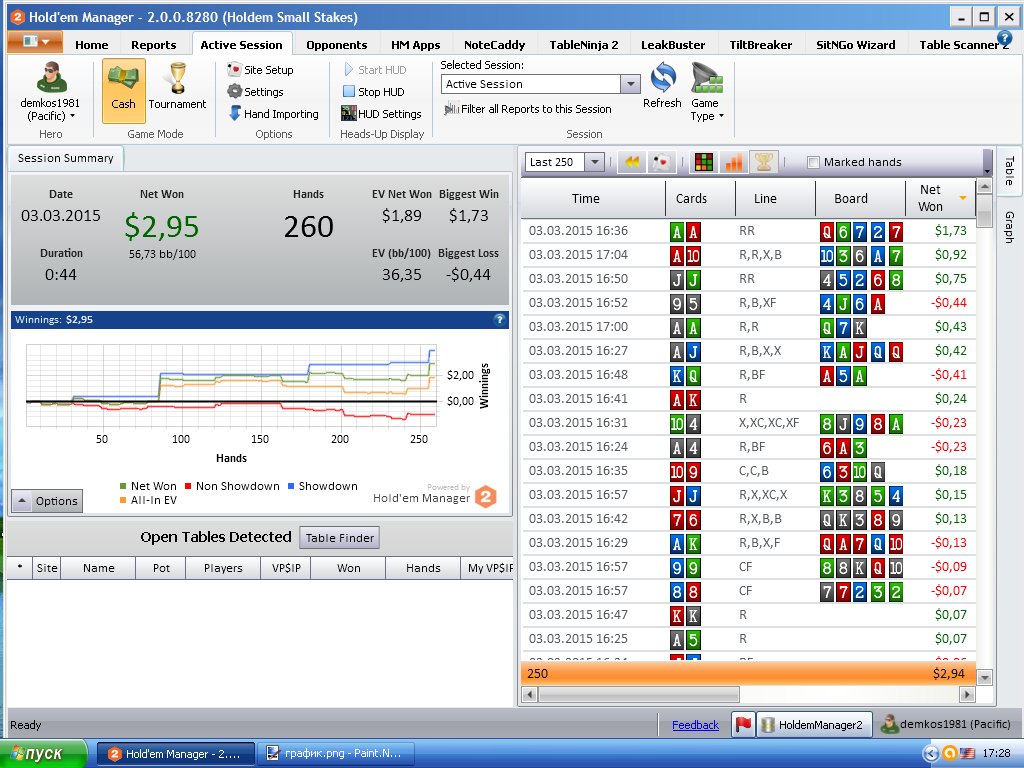The width and height of the screenshot is (1024, 768).
Task: Select Cash game mode
Action: click(123, 91)
